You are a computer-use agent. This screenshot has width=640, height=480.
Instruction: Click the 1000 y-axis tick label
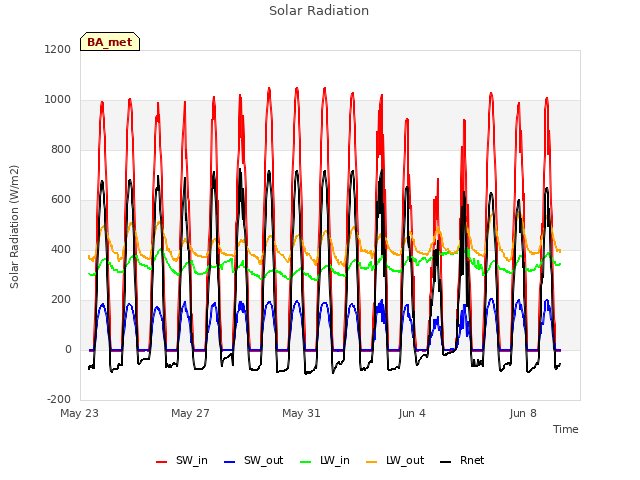(58, 100)
